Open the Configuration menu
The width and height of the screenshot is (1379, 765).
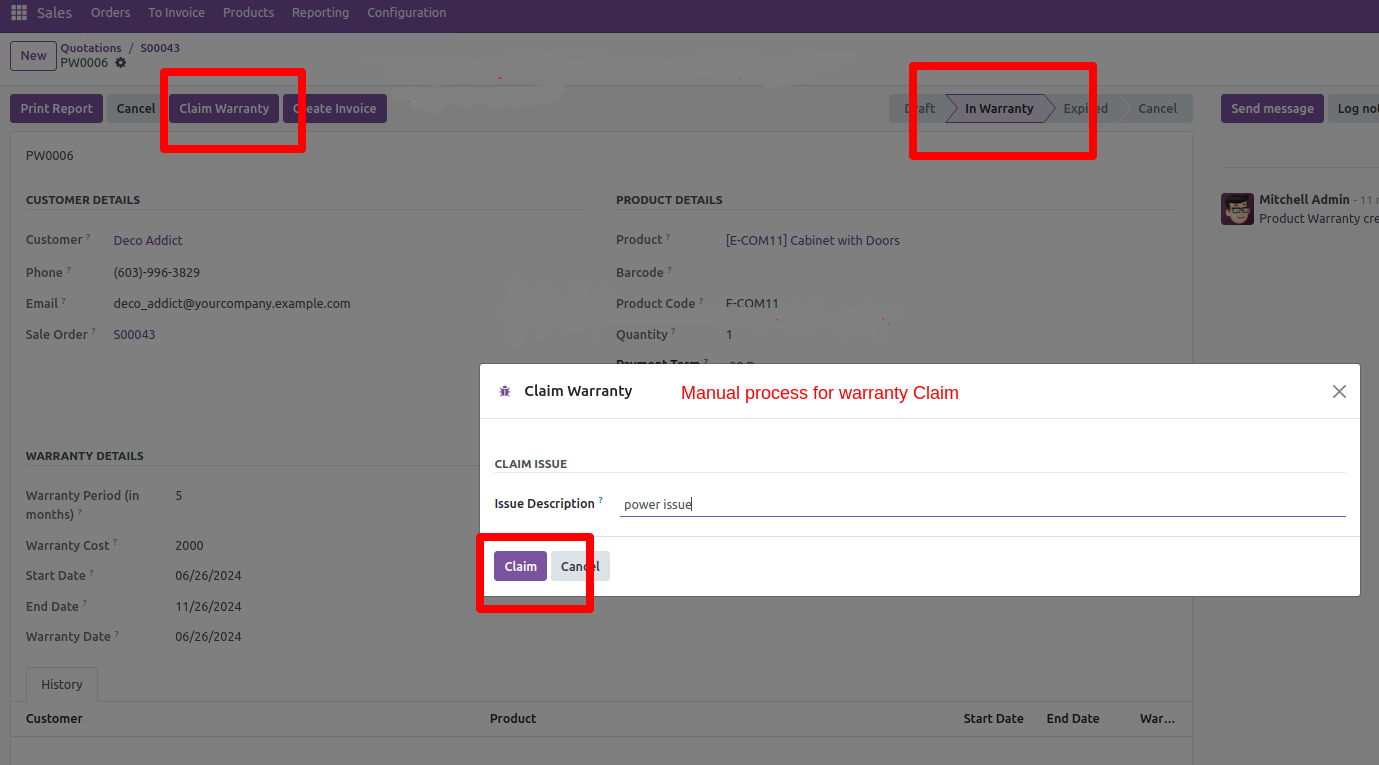point(406,13)
